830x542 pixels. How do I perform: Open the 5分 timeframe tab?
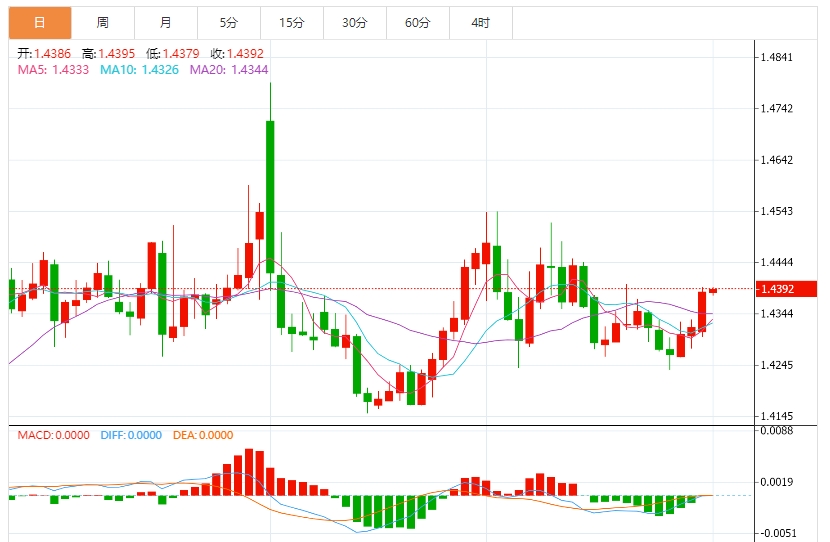(229, 23)
